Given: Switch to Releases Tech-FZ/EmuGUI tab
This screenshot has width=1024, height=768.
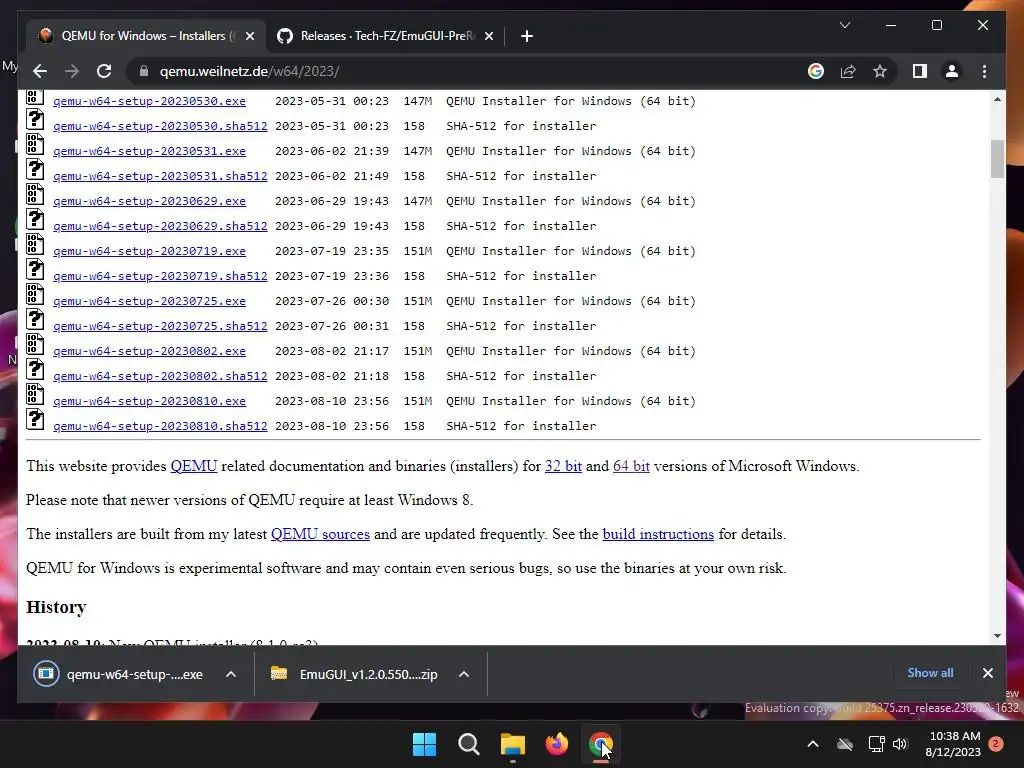Looking at the screenshot, I should click(385, 36).
